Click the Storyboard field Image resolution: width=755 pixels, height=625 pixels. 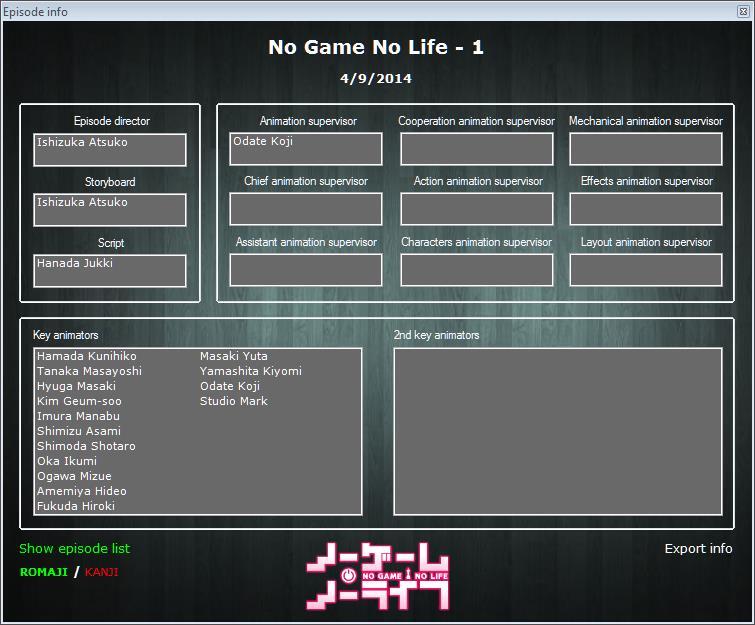(x=110, y=210)
